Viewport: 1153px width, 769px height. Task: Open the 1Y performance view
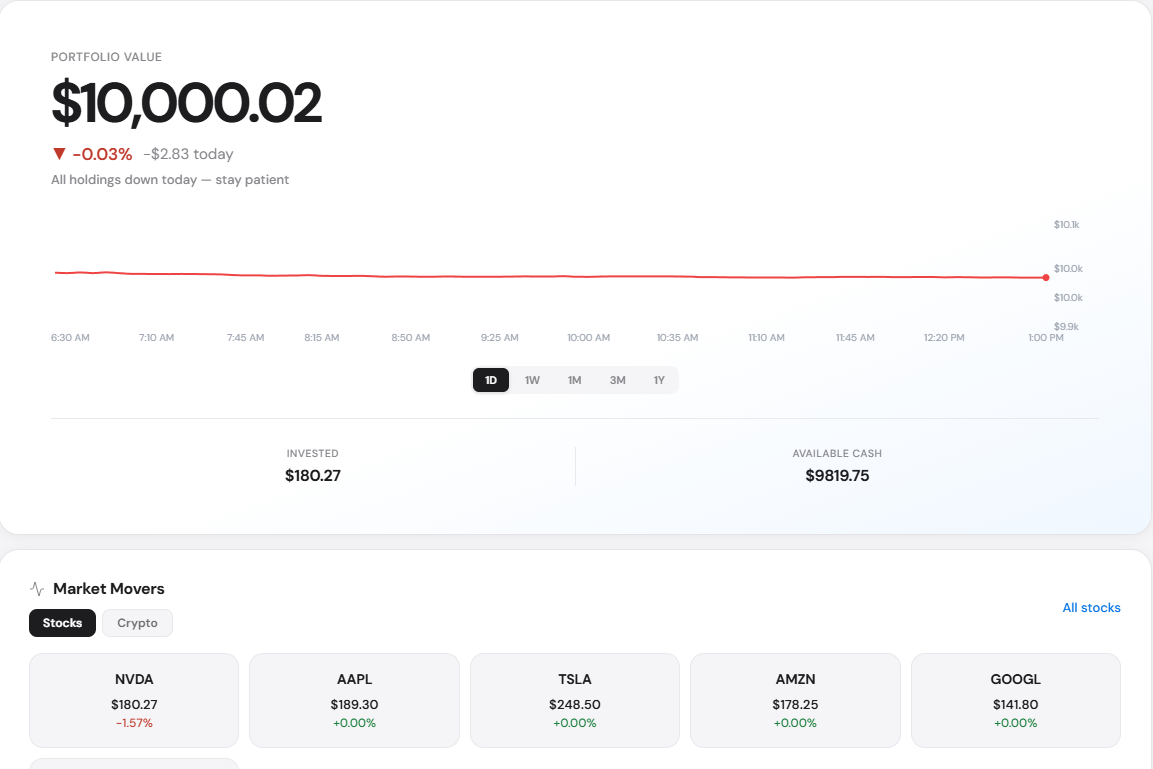pos(659,380)
